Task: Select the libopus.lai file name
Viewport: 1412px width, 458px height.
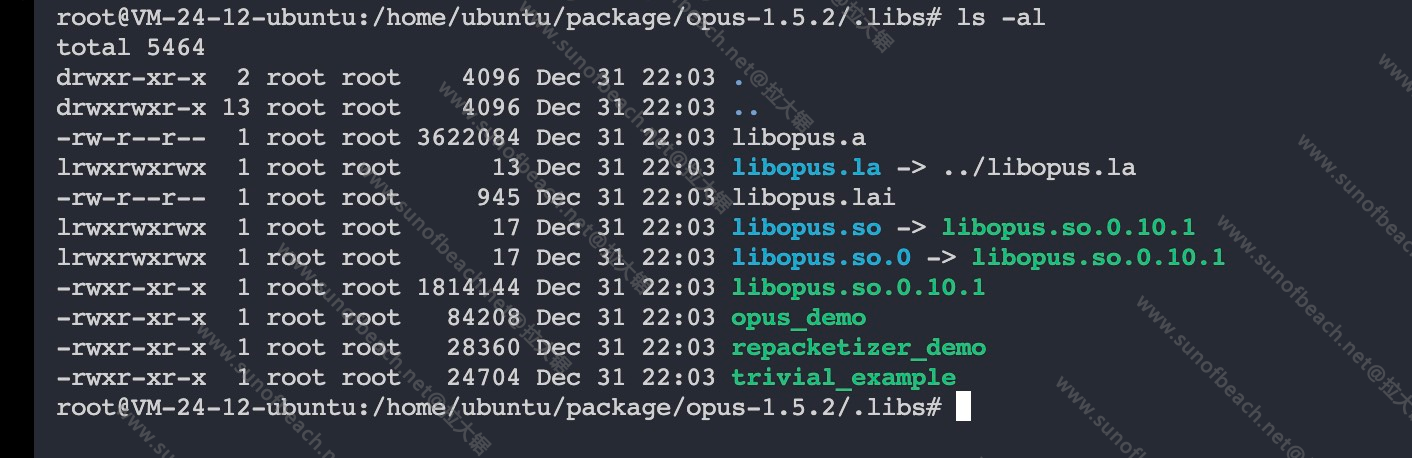Action: (x=813, y=198)
